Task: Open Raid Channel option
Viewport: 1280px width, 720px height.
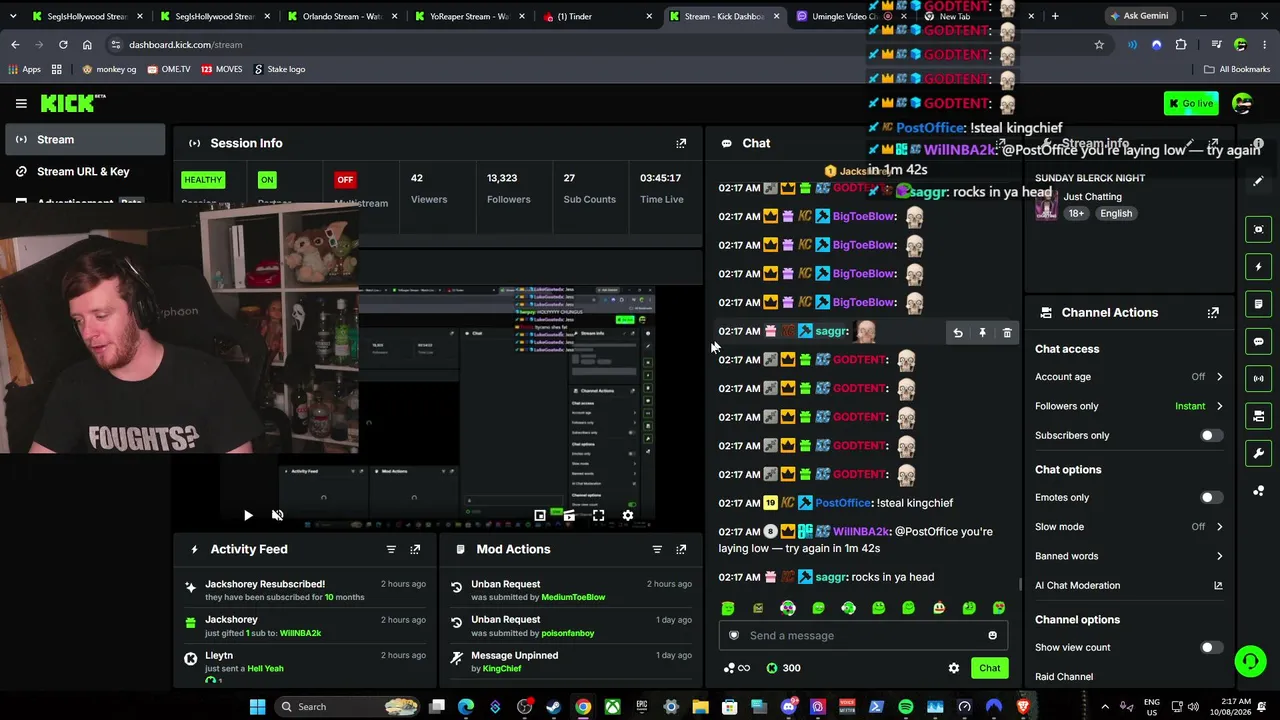Action: pyautogui.click(x=1064, y=677)
